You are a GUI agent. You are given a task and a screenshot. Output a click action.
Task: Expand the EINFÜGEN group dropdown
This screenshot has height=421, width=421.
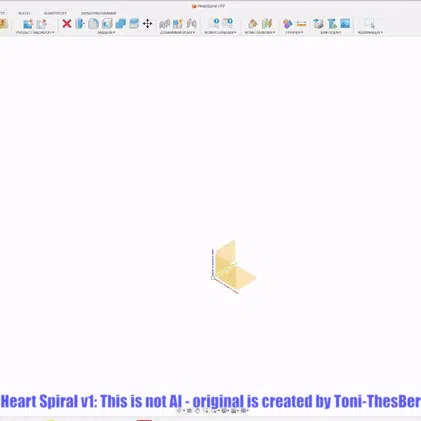point(331,32)
